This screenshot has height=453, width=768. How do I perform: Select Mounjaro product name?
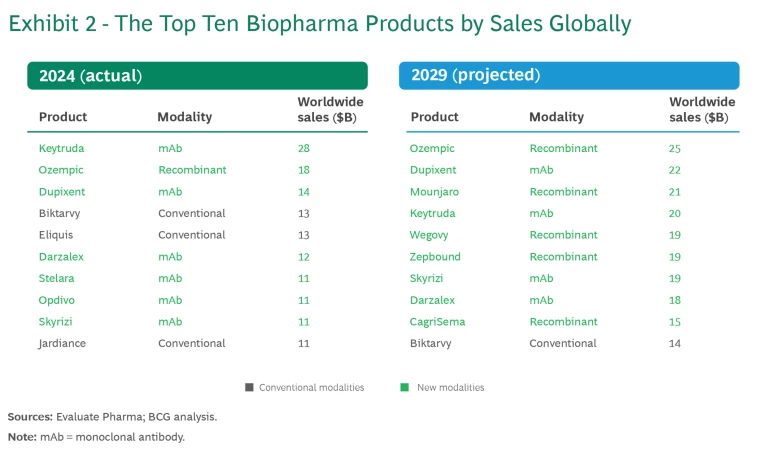tap(434, 192)
